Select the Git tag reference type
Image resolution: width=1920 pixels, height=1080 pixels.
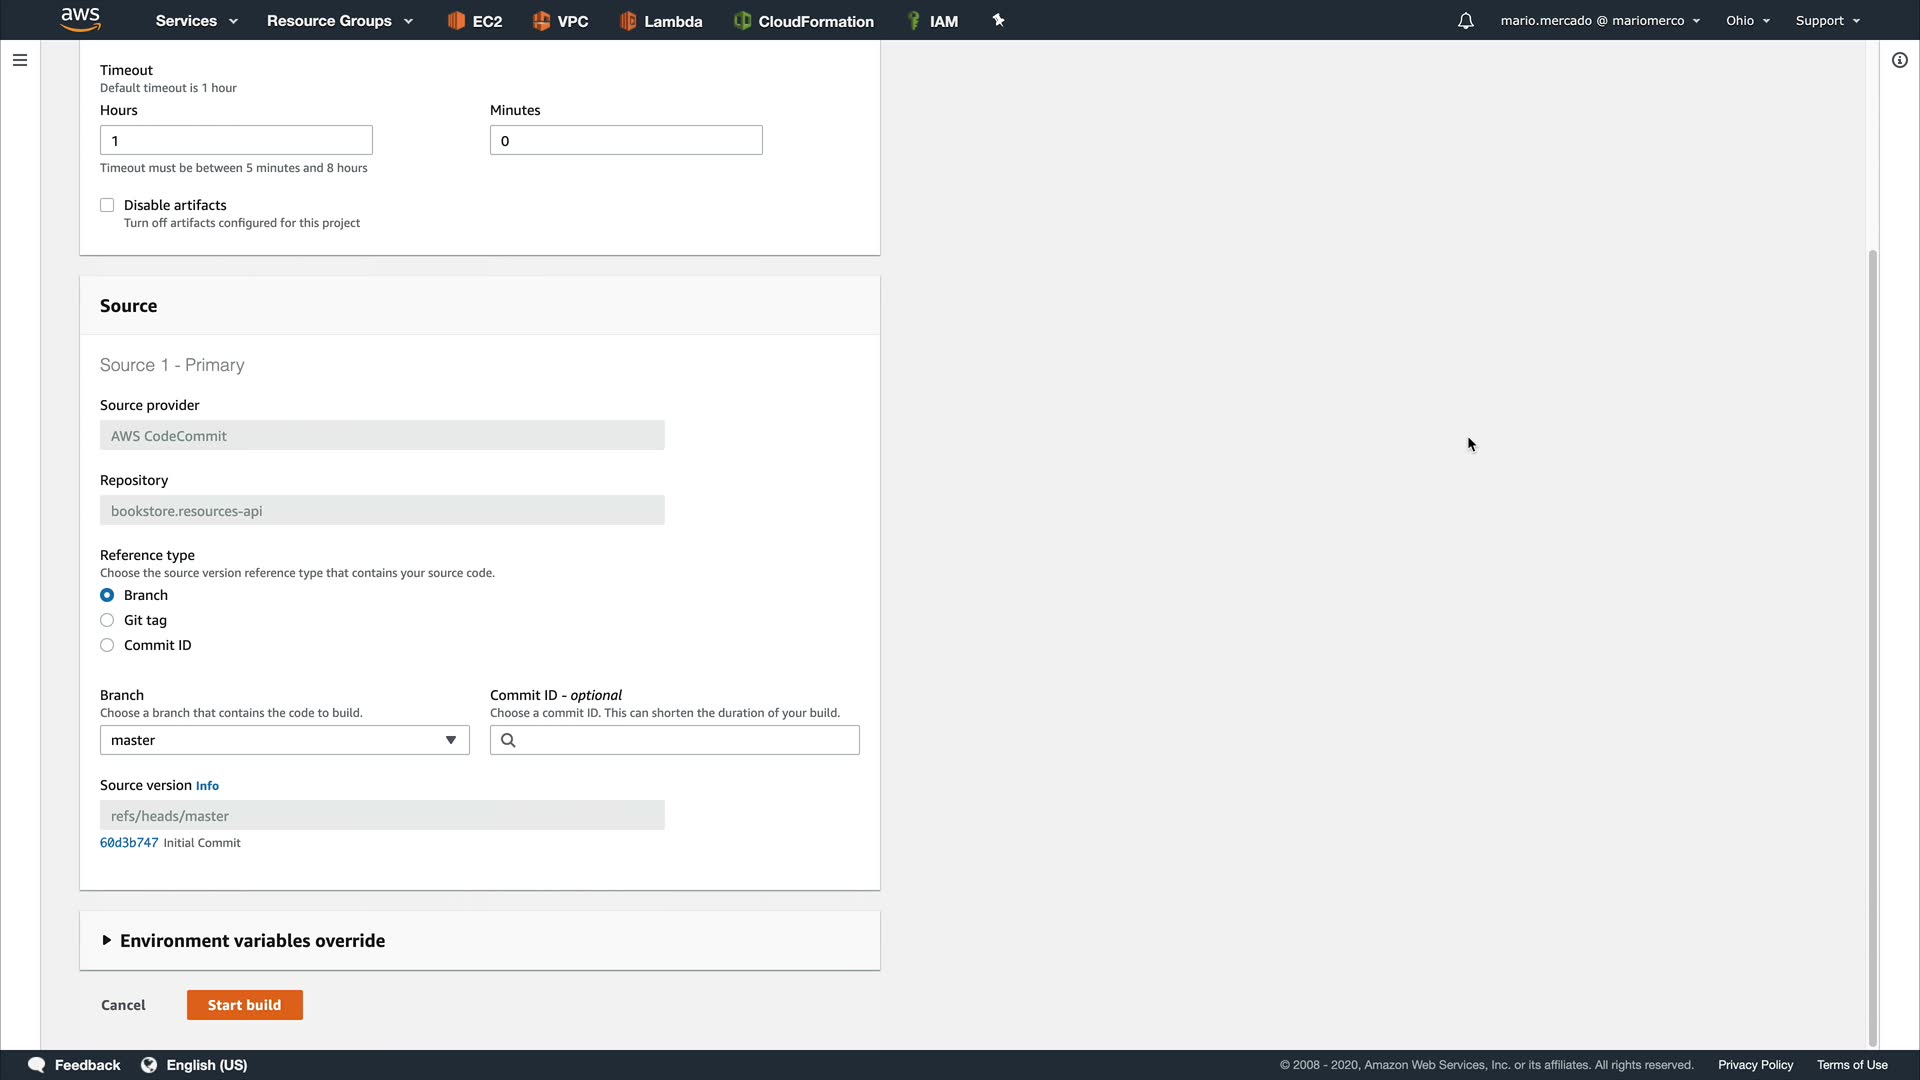(x=107, y=620)
